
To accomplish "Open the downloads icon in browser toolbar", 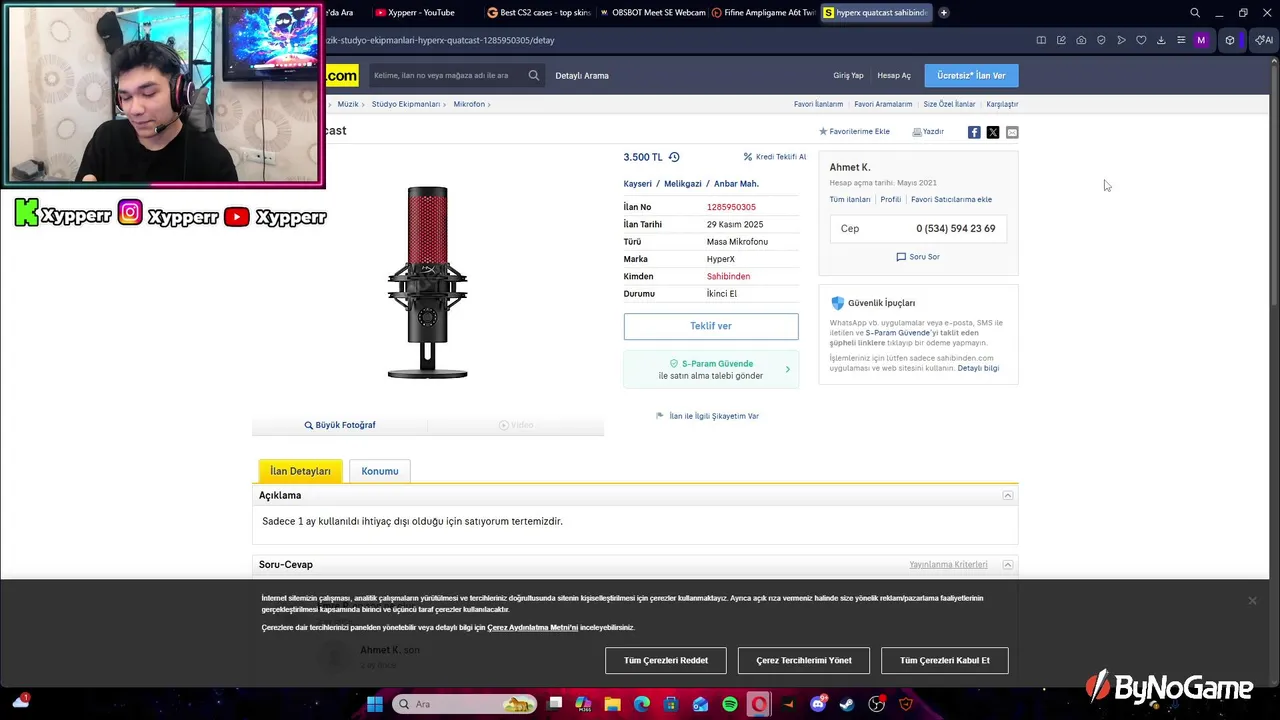I will [1161, 40].
